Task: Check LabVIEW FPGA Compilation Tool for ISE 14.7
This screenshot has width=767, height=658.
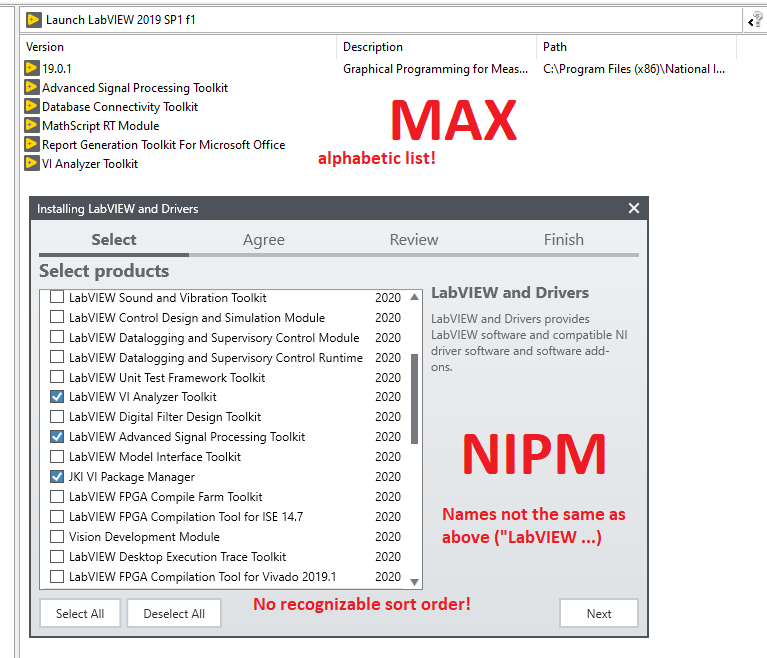Action: click(57, 517)
